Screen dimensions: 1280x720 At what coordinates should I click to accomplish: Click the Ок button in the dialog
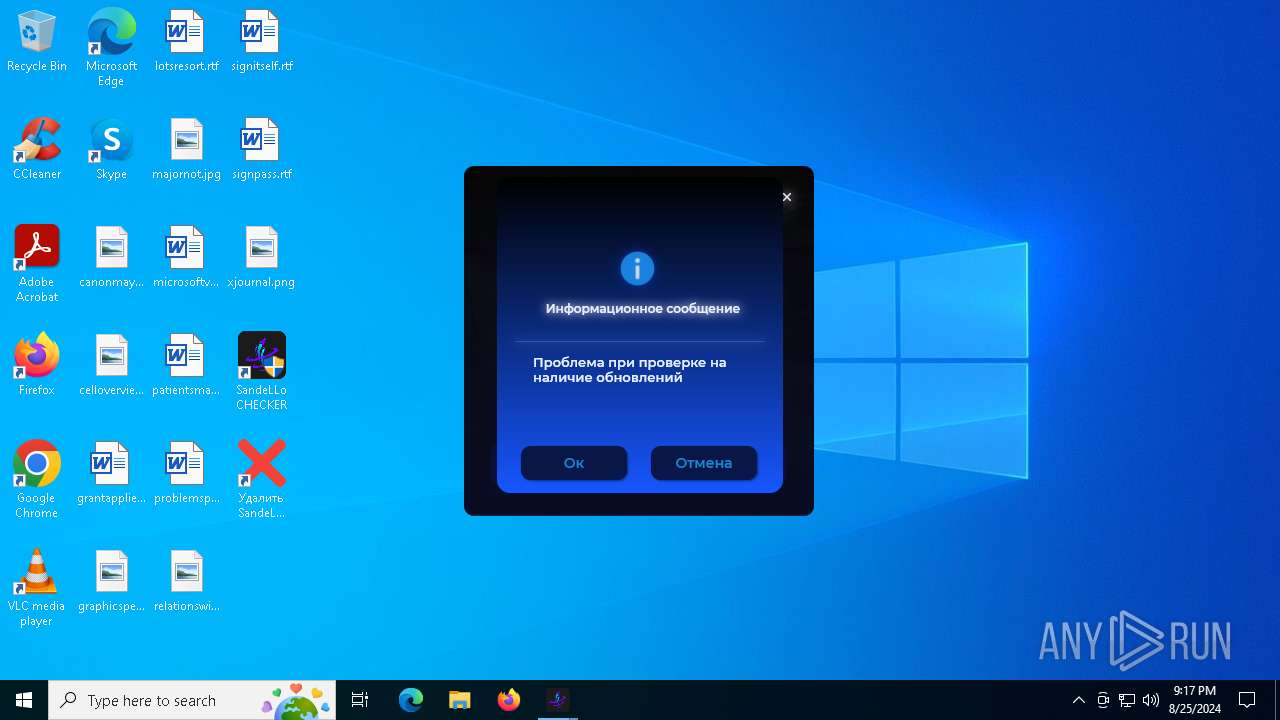click(574, 463)
